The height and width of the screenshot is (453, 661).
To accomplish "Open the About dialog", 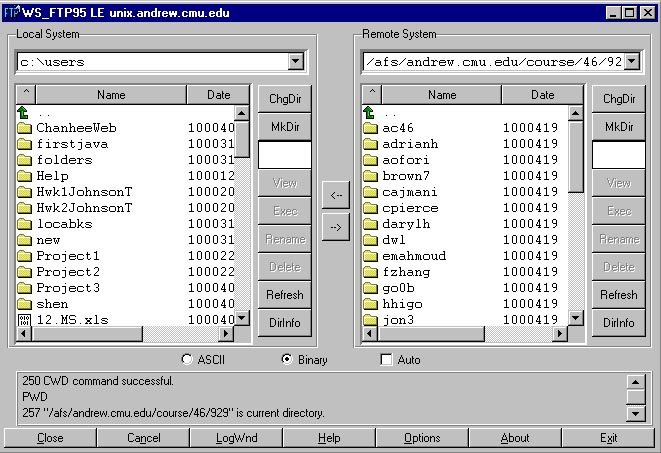I will click(515, 438).
